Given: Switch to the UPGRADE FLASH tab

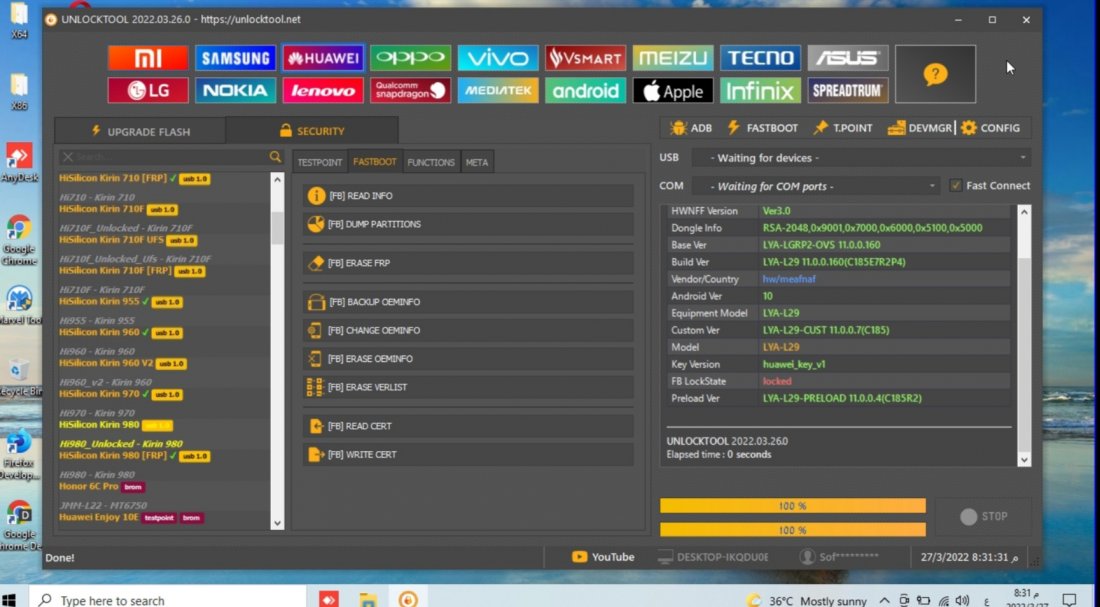Looking at the screenshot, I should [140, 131].
